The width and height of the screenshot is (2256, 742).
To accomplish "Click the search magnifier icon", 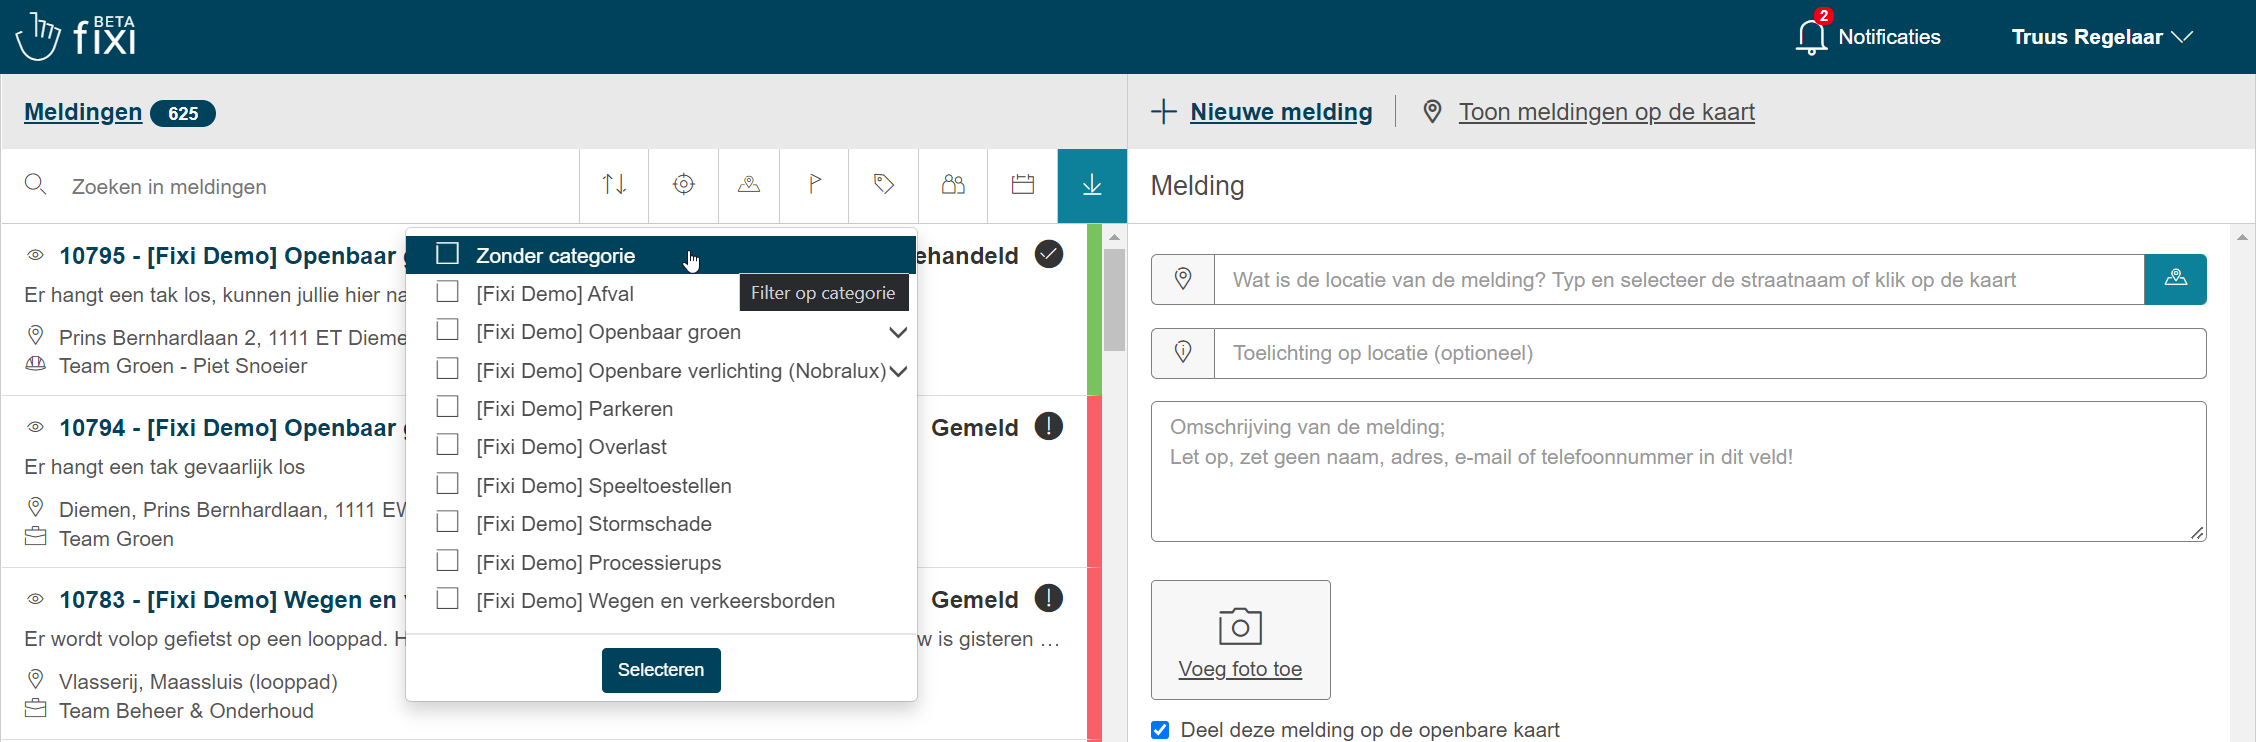I will click(36, 185).
